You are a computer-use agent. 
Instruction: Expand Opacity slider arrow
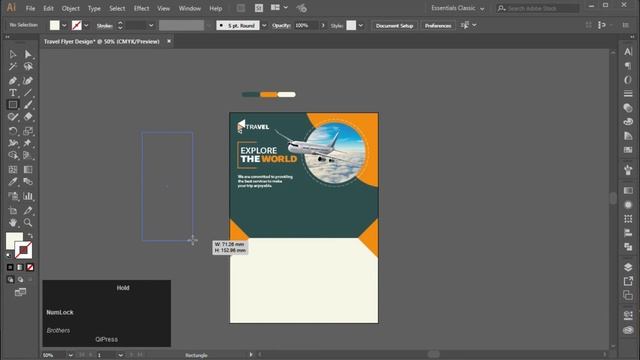323,25
